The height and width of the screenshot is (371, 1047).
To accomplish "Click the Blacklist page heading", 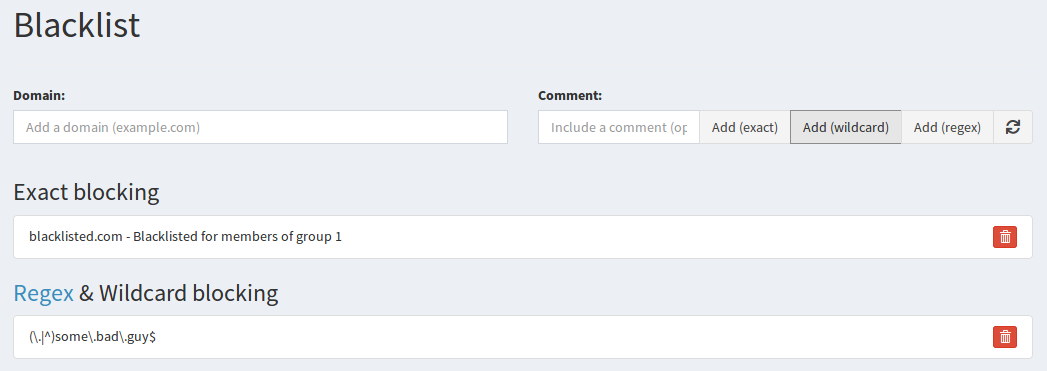I will coord(77,25).
